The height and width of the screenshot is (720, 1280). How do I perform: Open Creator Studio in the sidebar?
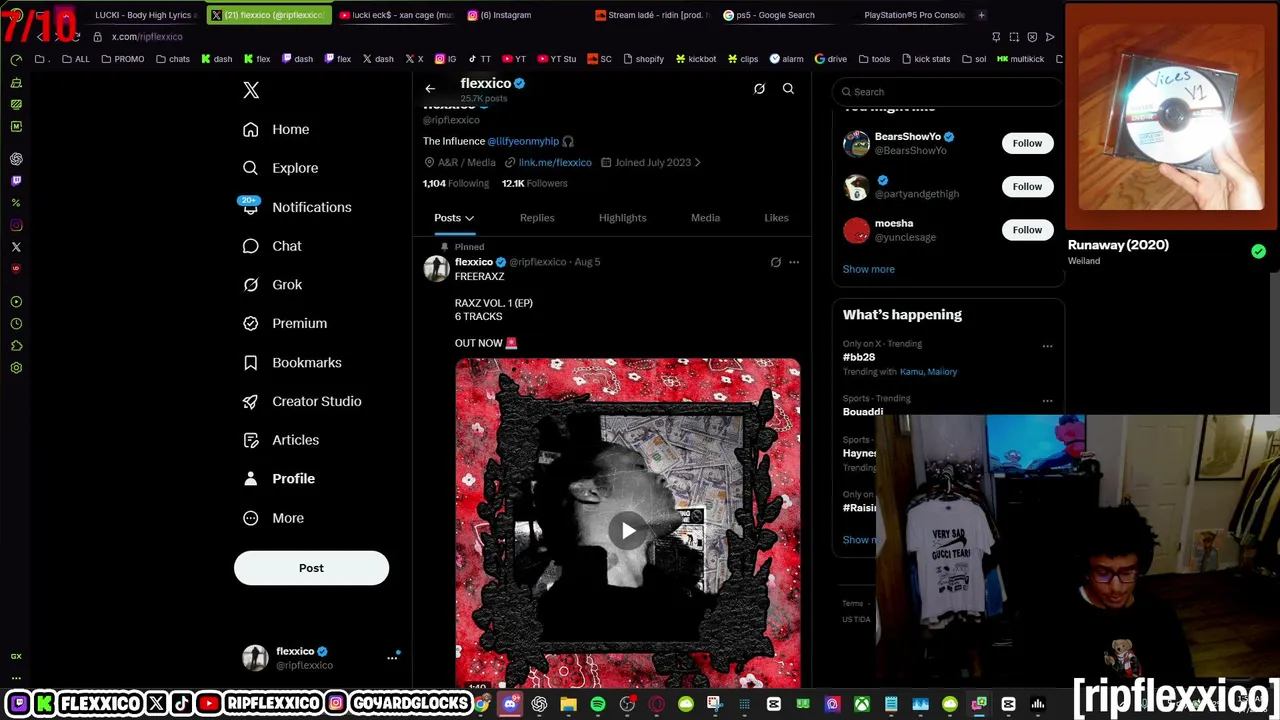coord(302,401)
